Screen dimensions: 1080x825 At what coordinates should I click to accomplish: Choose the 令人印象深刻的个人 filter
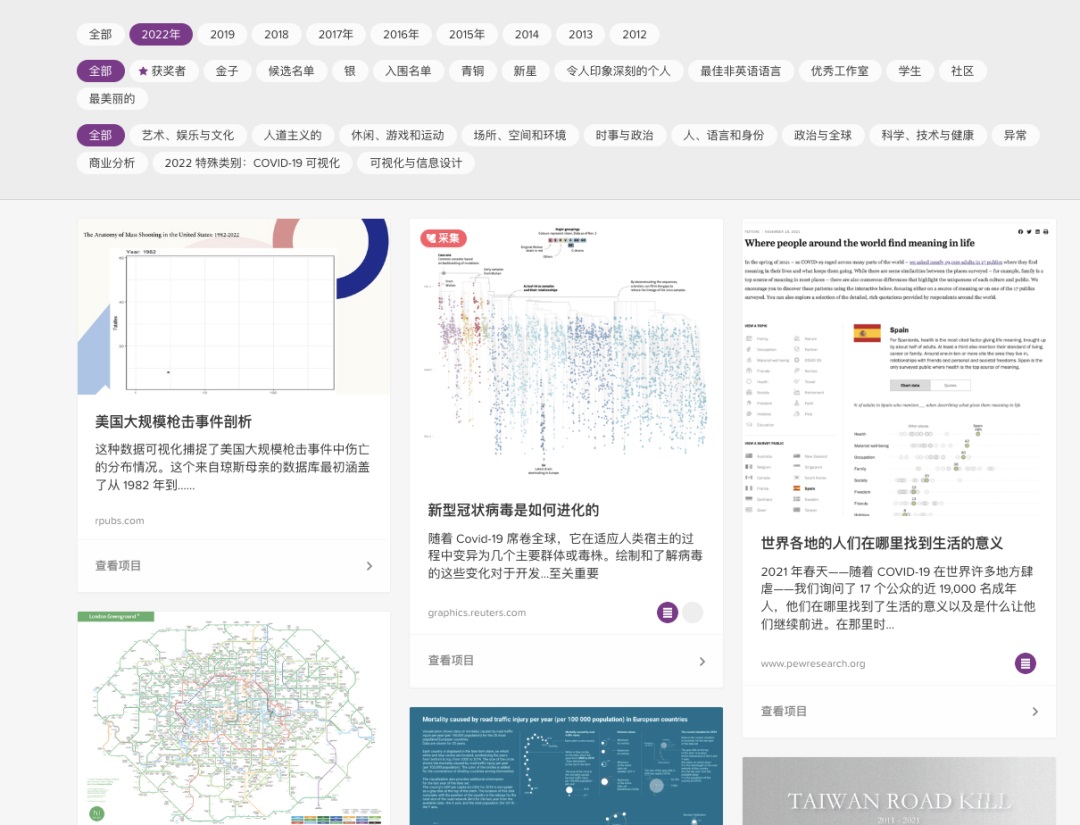[x=618, y=71]
